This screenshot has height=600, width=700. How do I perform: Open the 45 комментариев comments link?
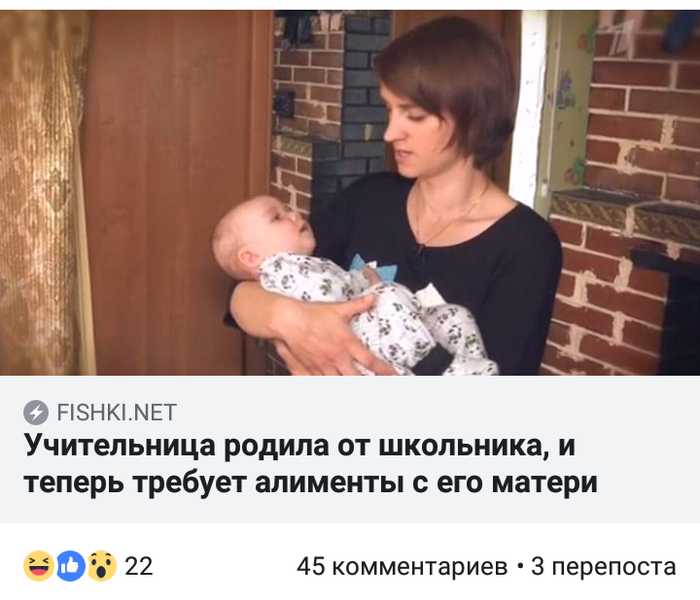tap(402, 567)
